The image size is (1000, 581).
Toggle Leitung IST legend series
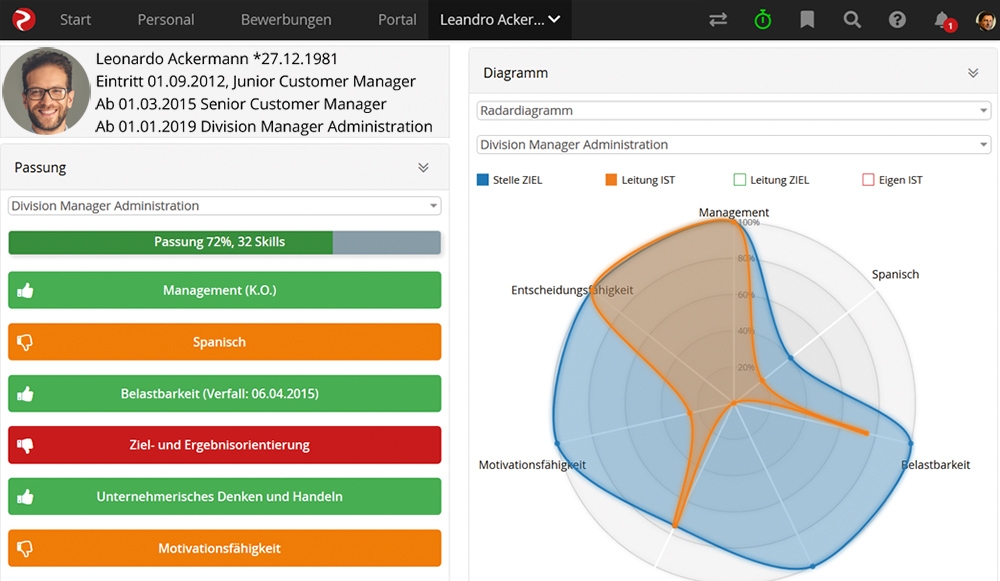(640, 180)
